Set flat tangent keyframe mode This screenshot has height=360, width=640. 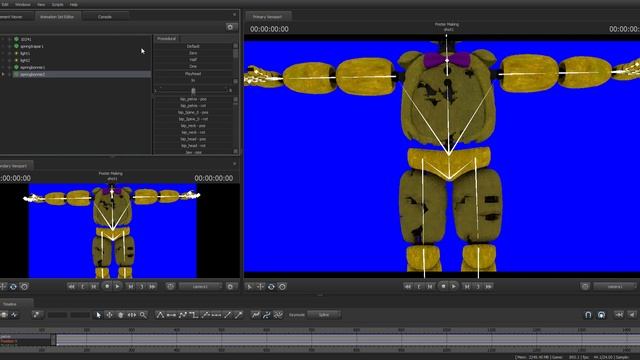click(x=171, y=315)
